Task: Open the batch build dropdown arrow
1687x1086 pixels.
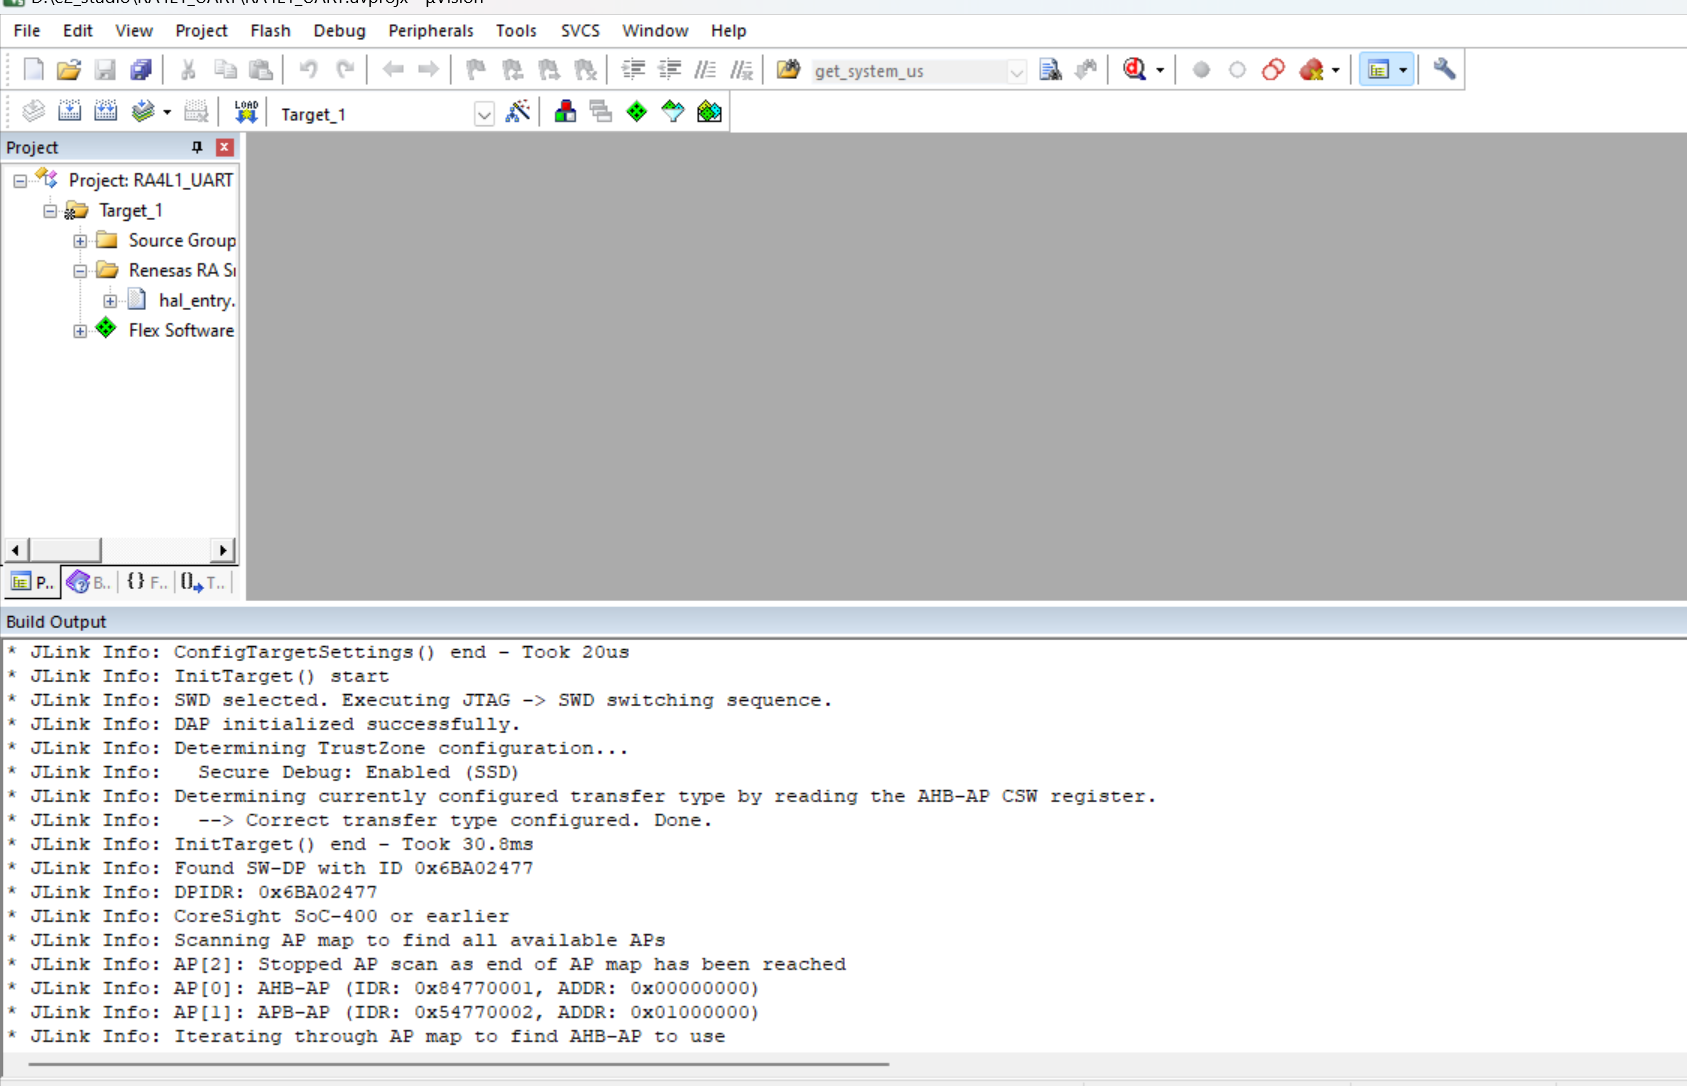Action: tap(167, 112)
